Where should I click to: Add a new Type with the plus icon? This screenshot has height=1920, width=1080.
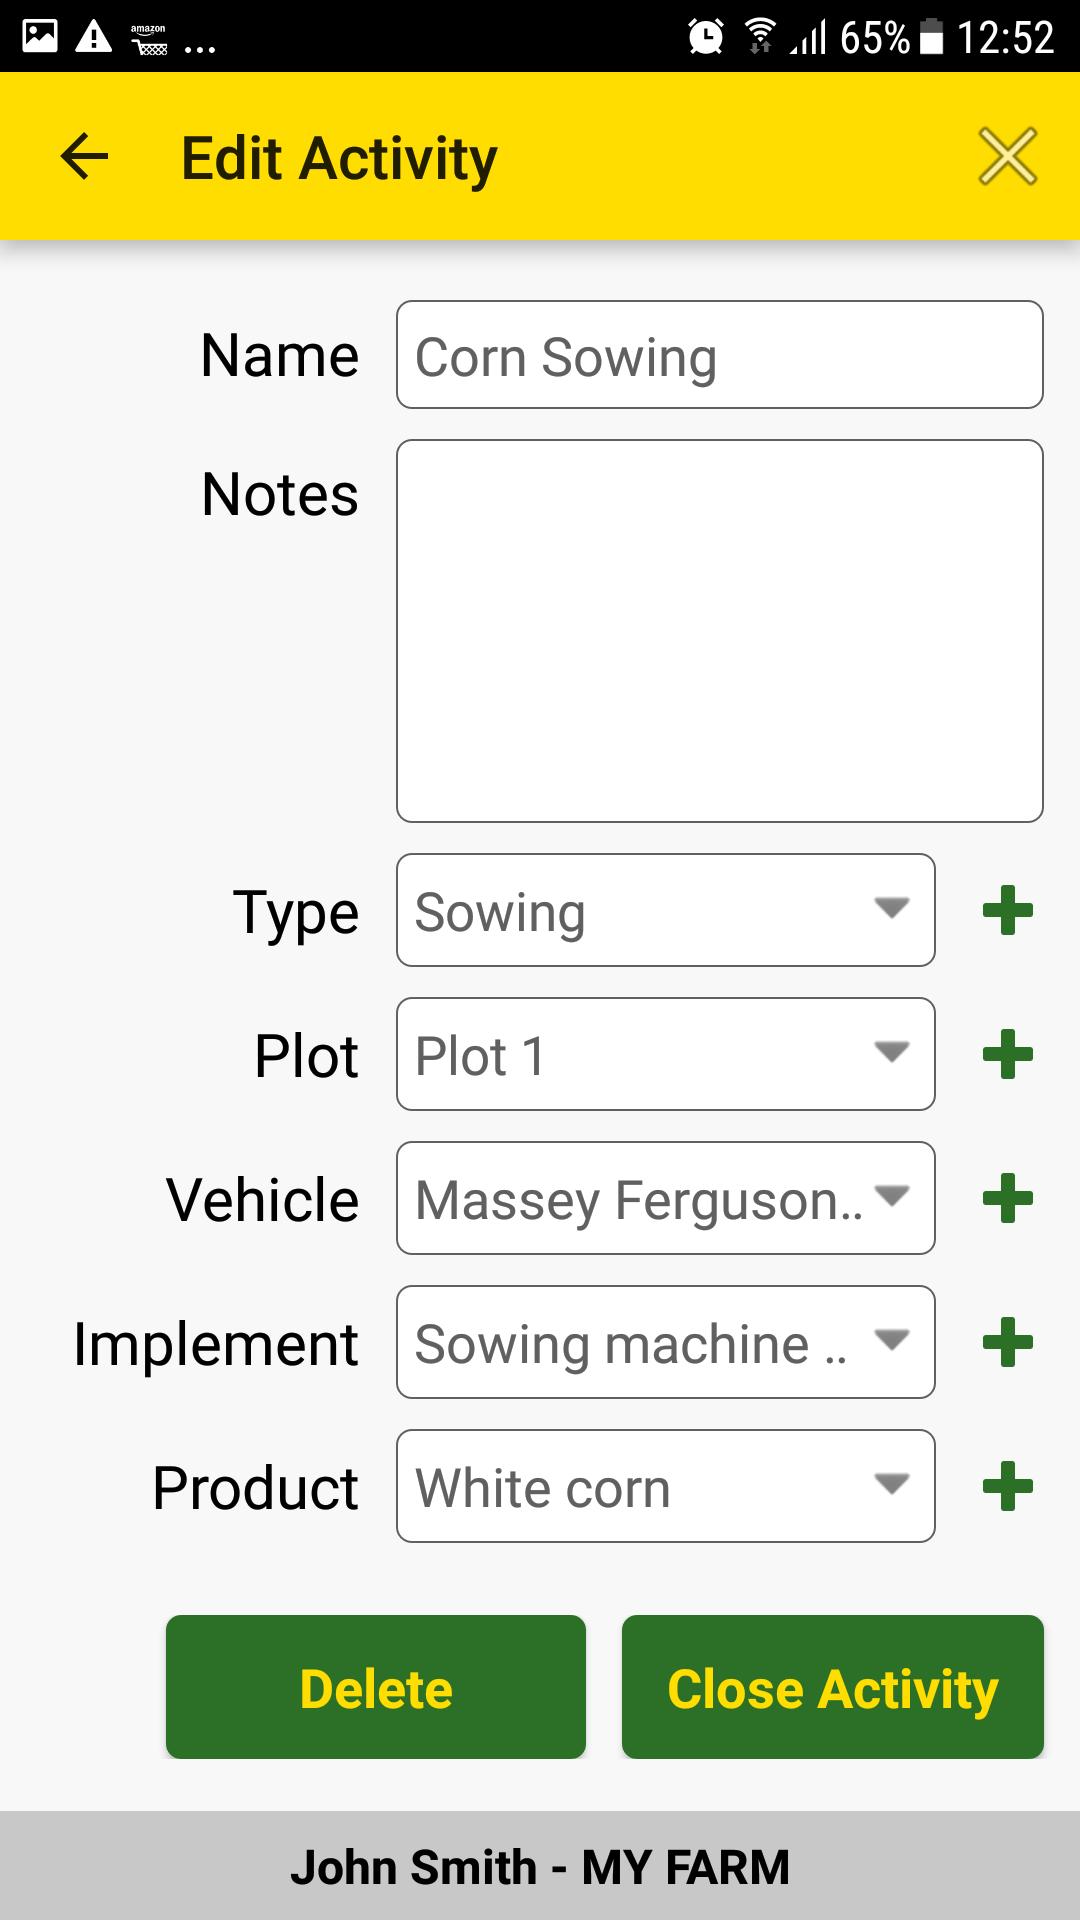coord(1008,910)
